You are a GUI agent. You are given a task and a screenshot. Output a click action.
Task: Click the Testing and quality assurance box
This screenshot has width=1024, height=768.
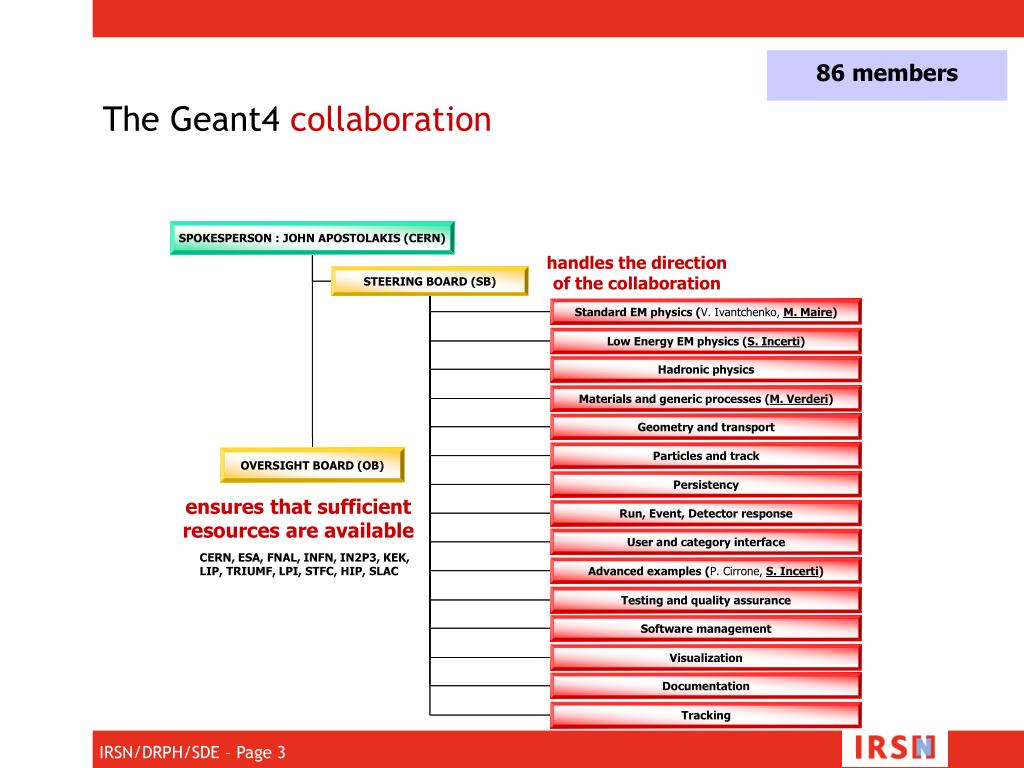click(706, 600)
